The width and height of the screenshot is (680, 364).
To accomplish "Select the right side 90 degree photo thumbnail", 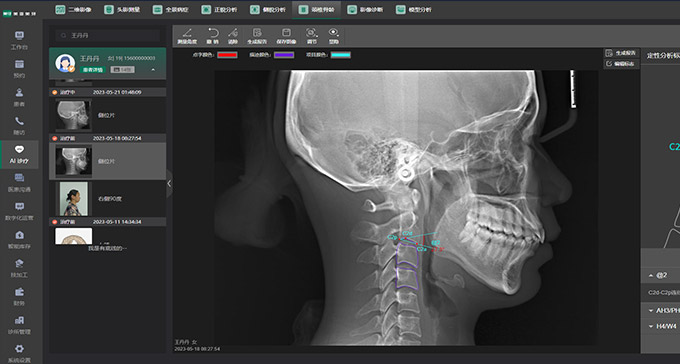I will [74, 199].
